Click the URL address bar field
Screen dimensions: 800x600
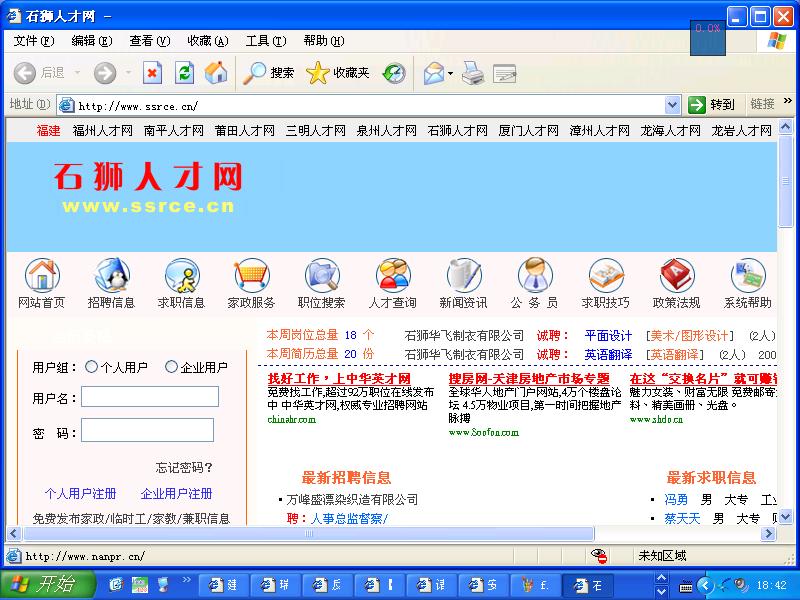[361, 106]
